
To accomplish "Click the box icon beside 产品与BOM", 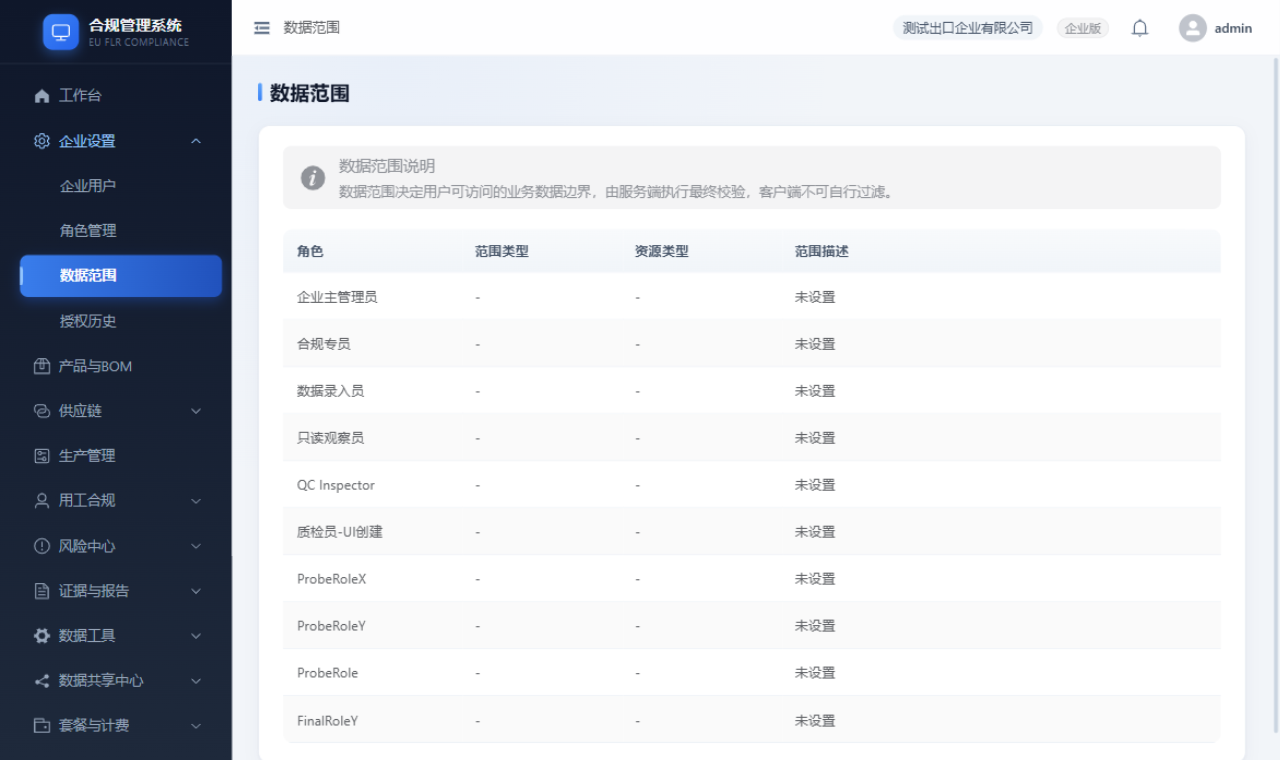I will [42, 366].
